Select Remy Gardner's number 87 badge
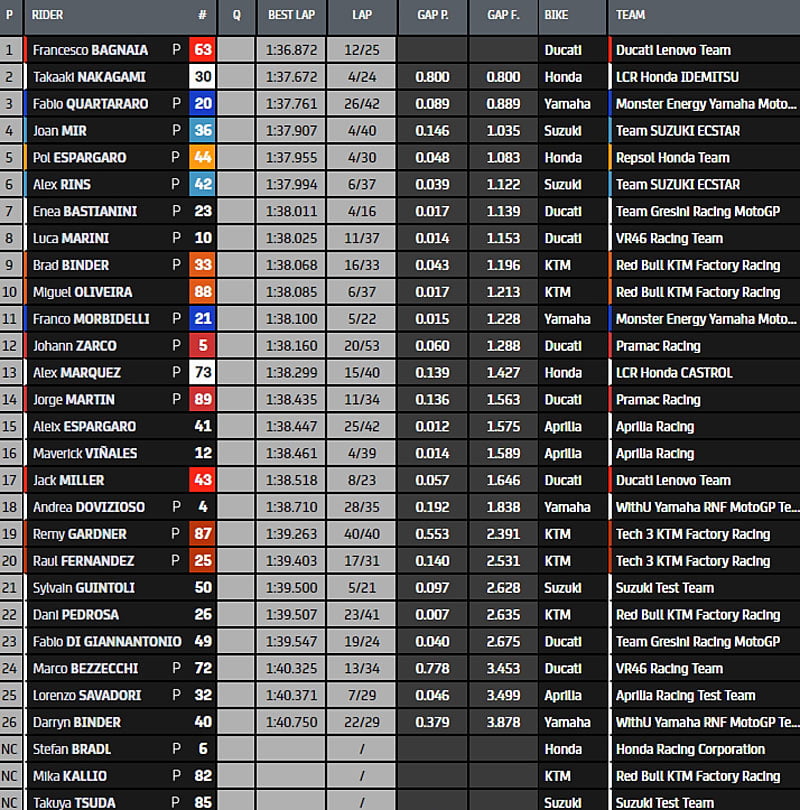 pos(202,534)
